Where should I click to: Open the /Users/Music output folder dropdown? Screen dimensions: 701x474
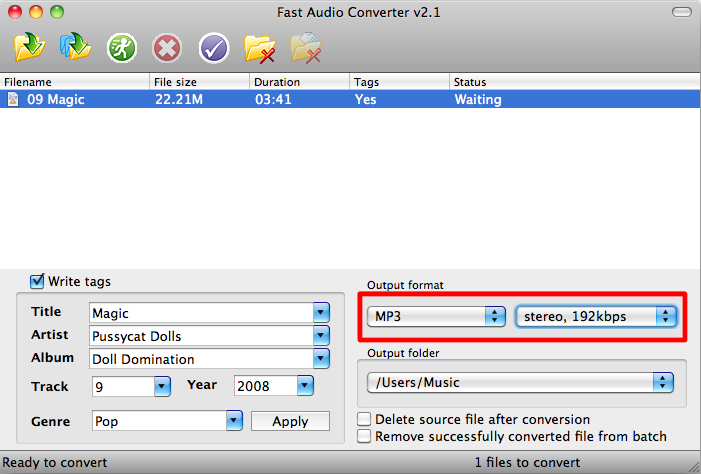(x=520, y=382)
